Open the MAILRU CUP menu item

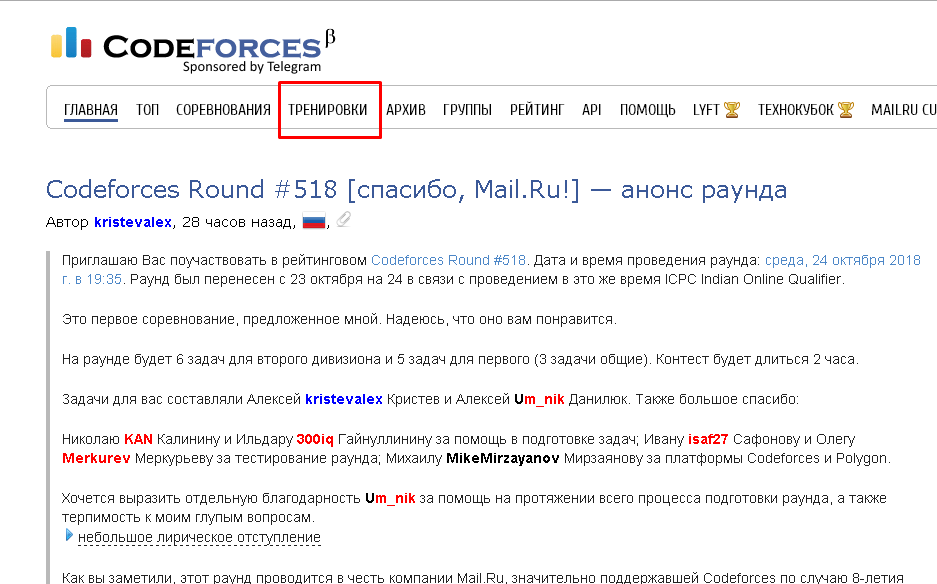point(904,110)
